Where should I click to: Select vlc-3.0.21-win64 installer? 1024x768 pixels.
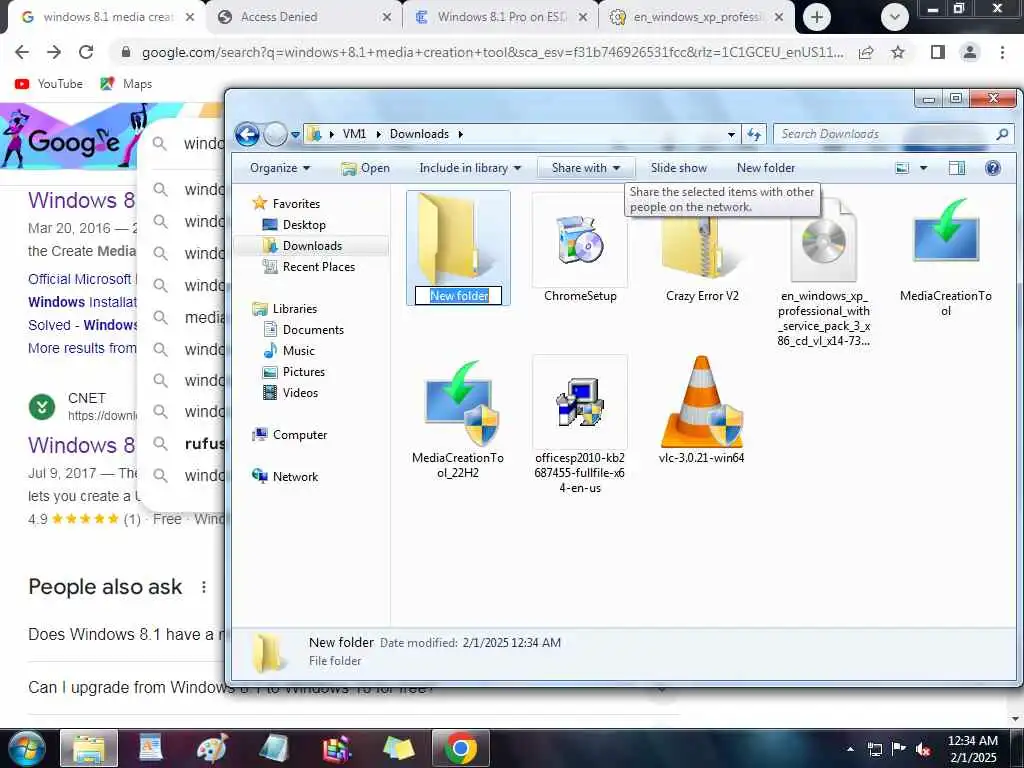click(x=701, y=410)
